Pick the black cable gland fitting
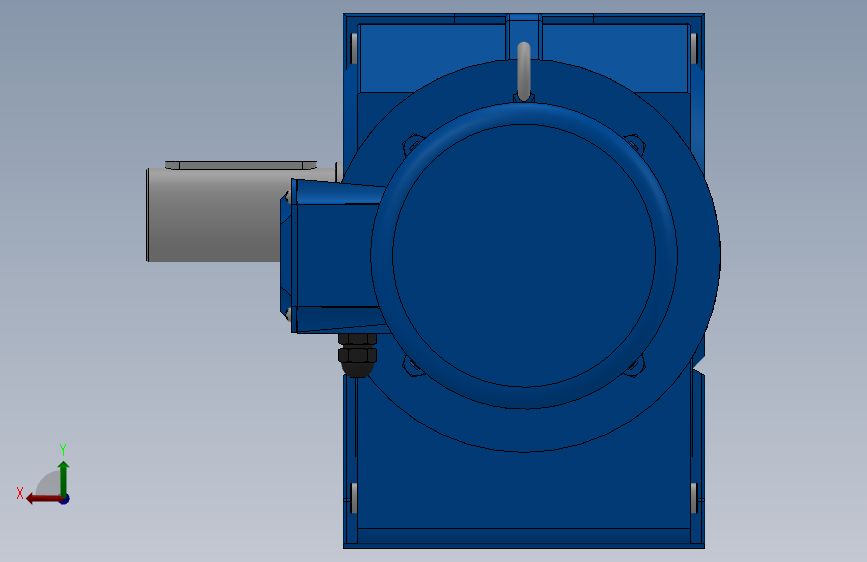Screen dimensions: 867x562 pyautogui.click(x=357, y=355)
